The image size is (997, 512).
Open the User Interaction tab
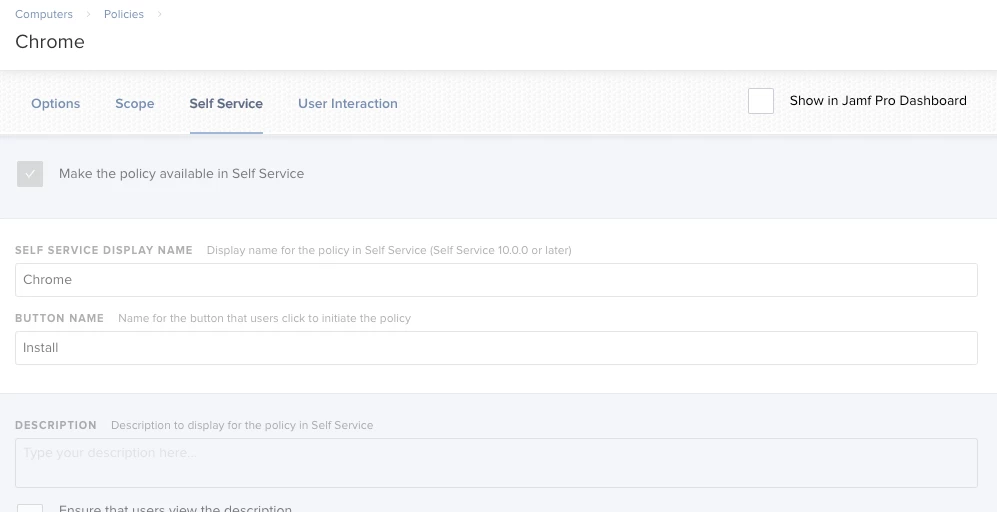click(x=348, y=103)
